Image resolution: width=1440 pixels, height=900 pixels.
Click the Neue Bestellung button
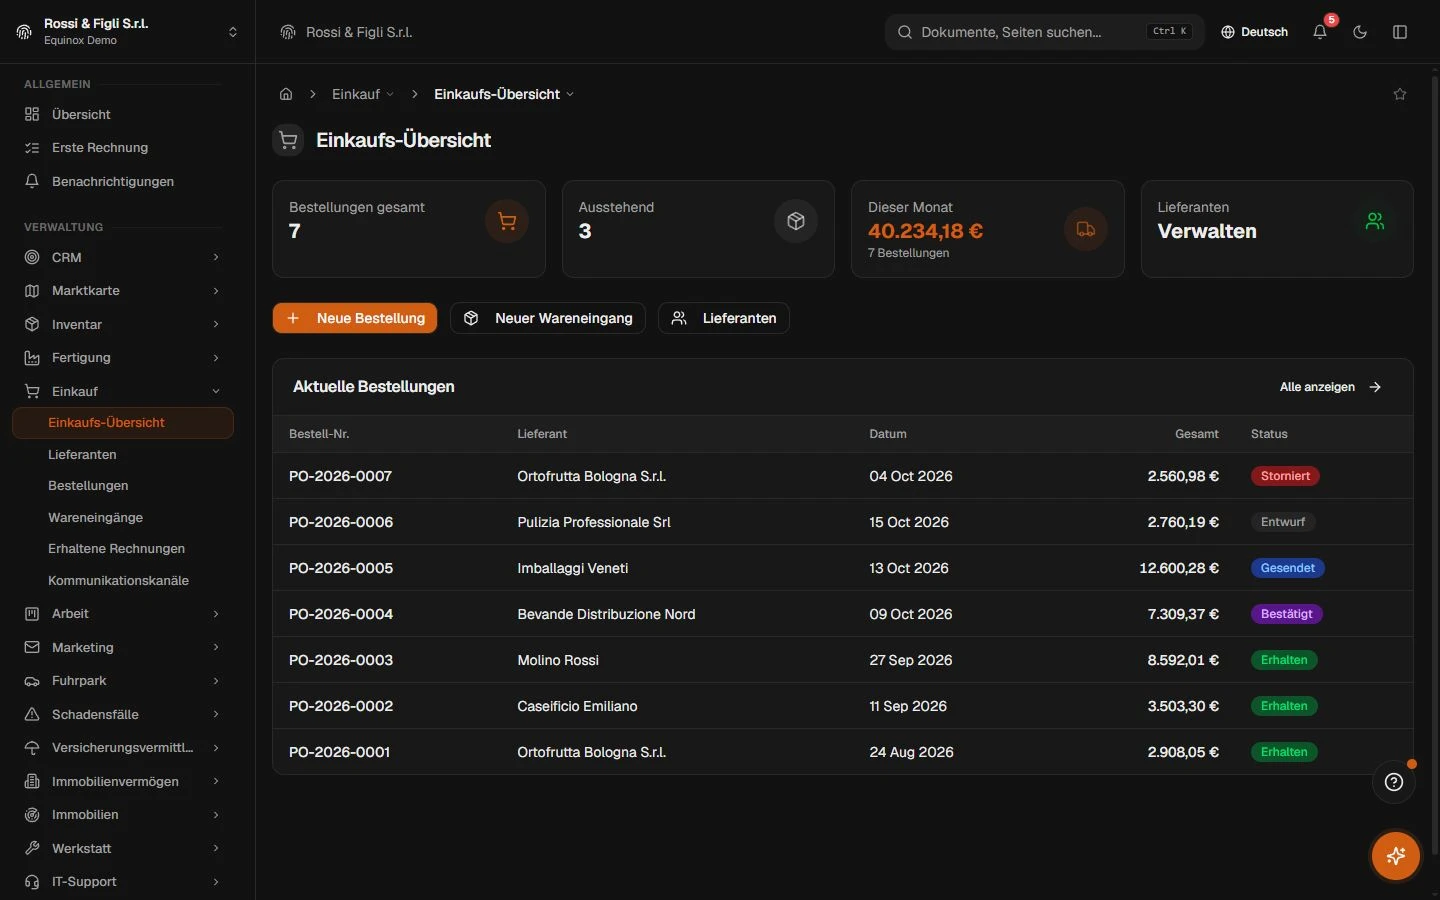[x=355, y=318]
